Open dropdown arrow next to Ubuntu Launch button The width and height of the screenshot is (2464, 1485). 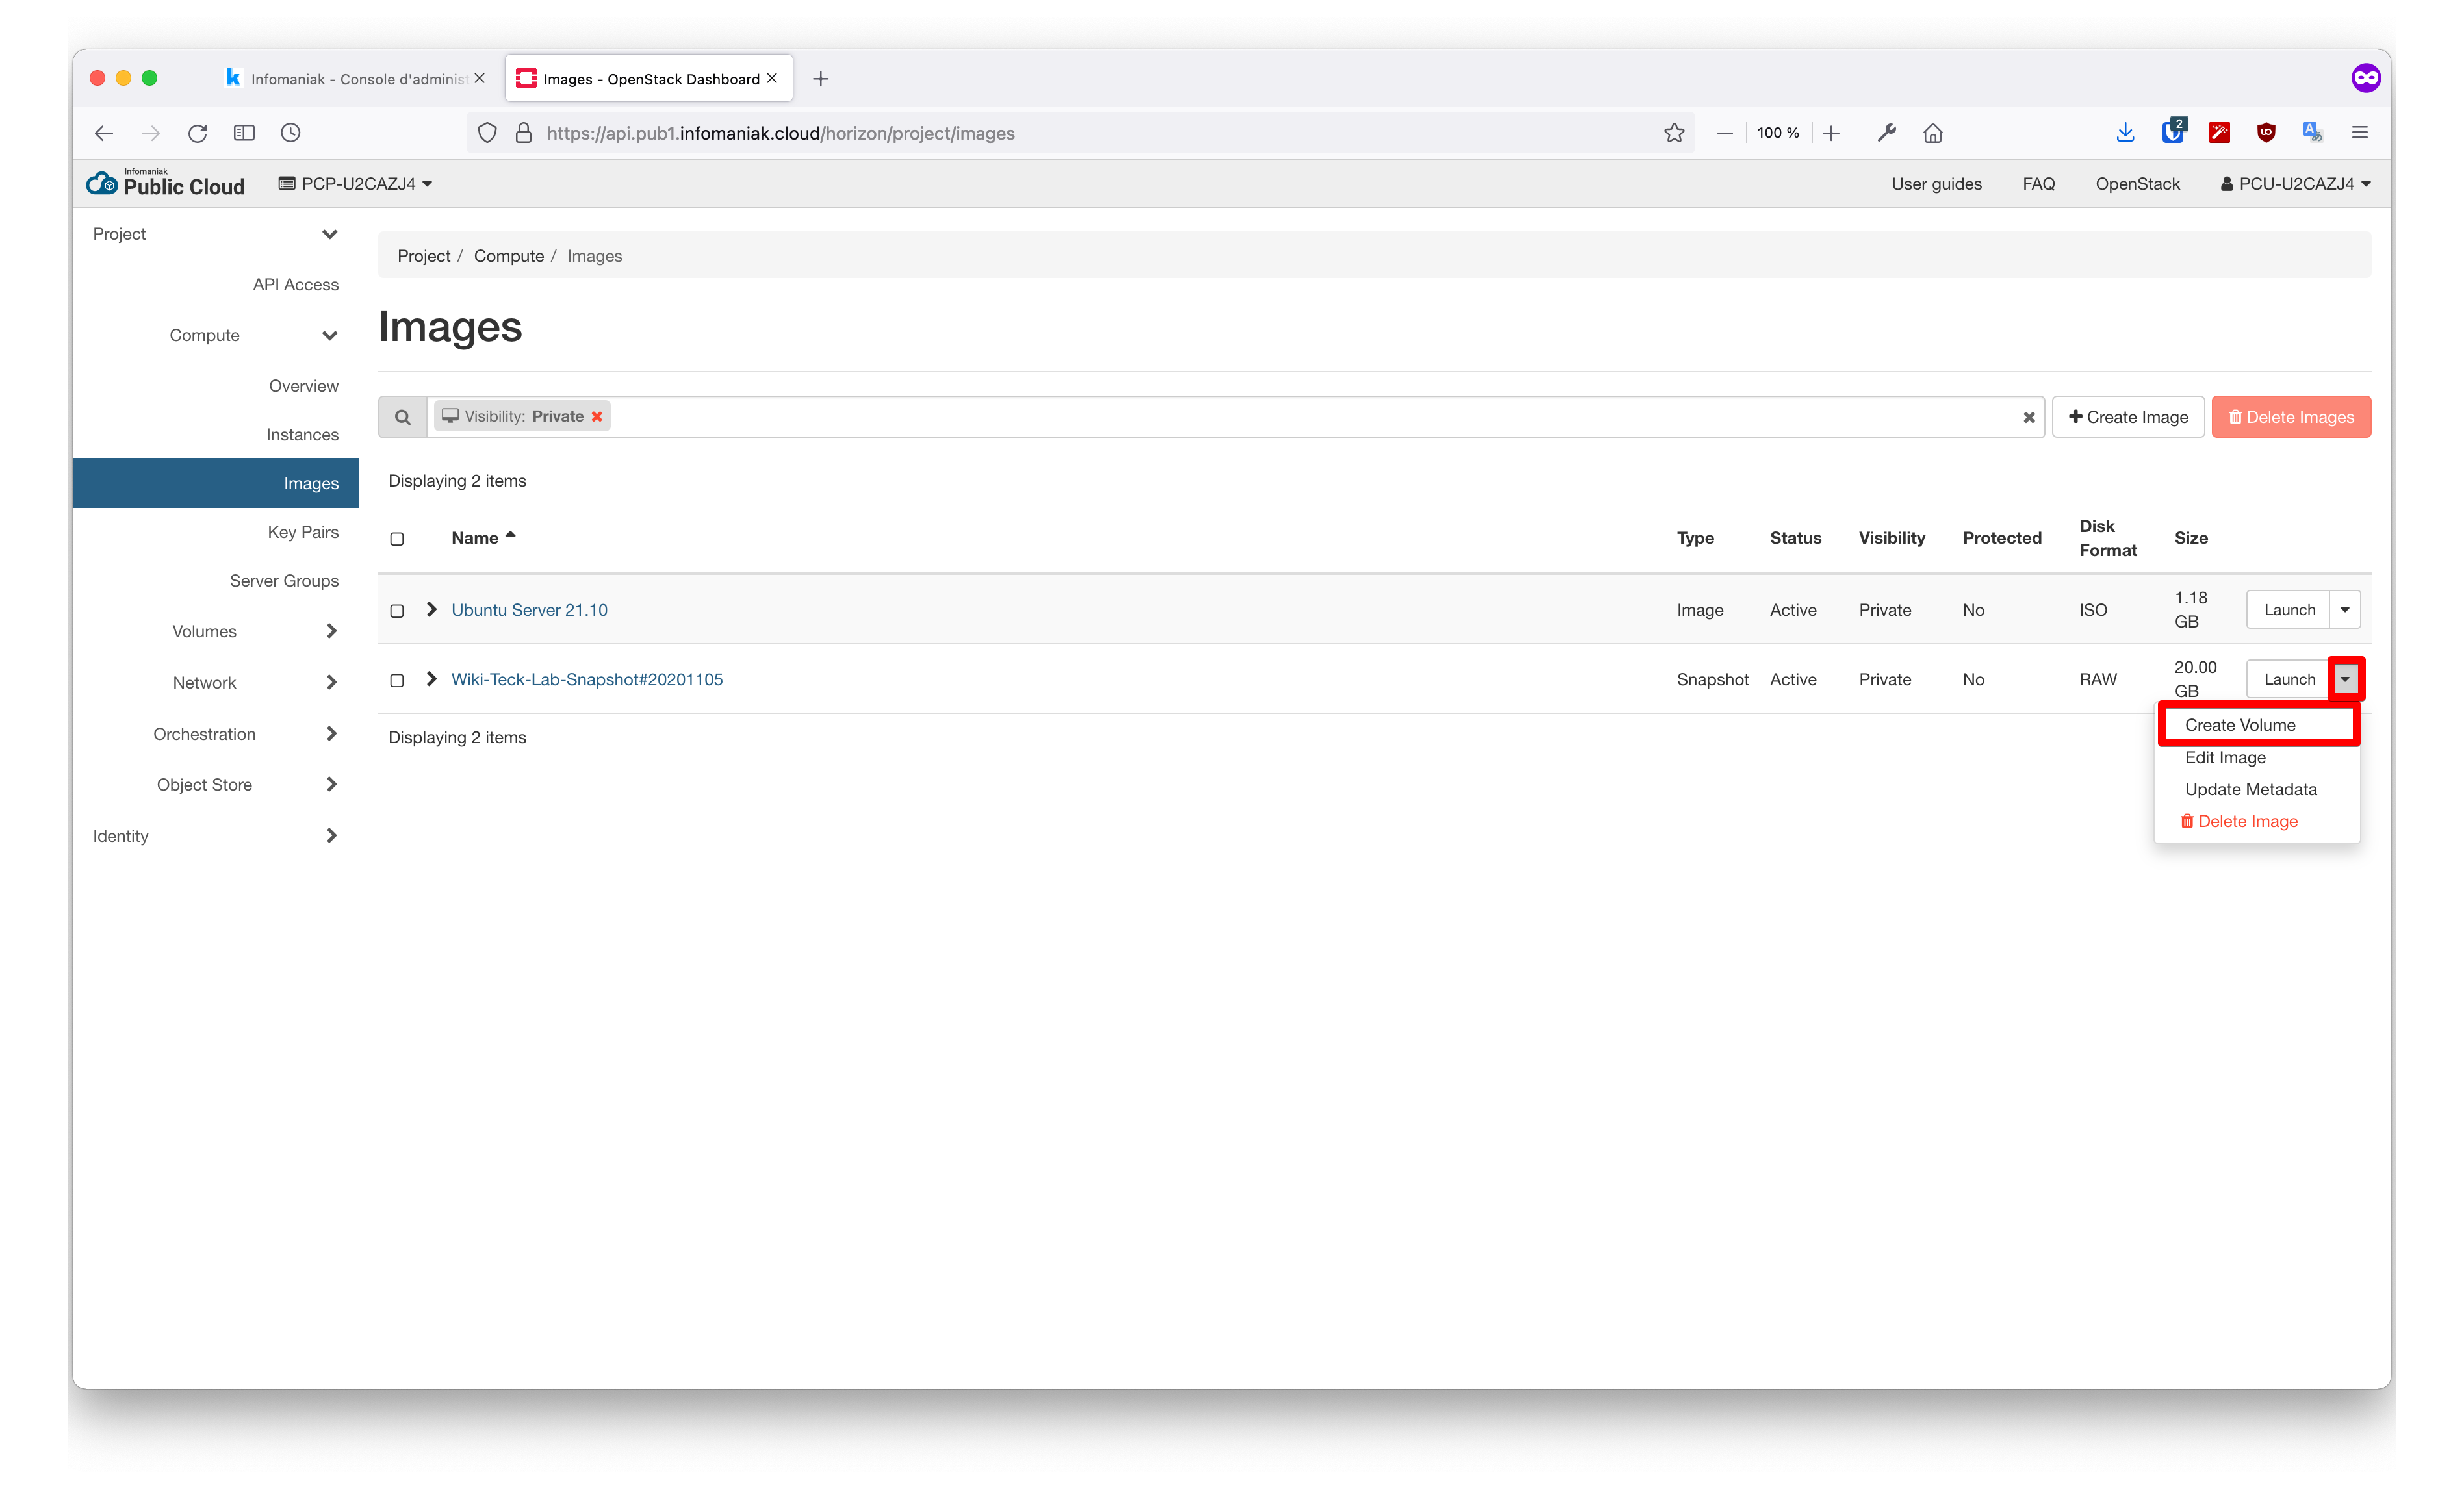[x=2344, y=610]
